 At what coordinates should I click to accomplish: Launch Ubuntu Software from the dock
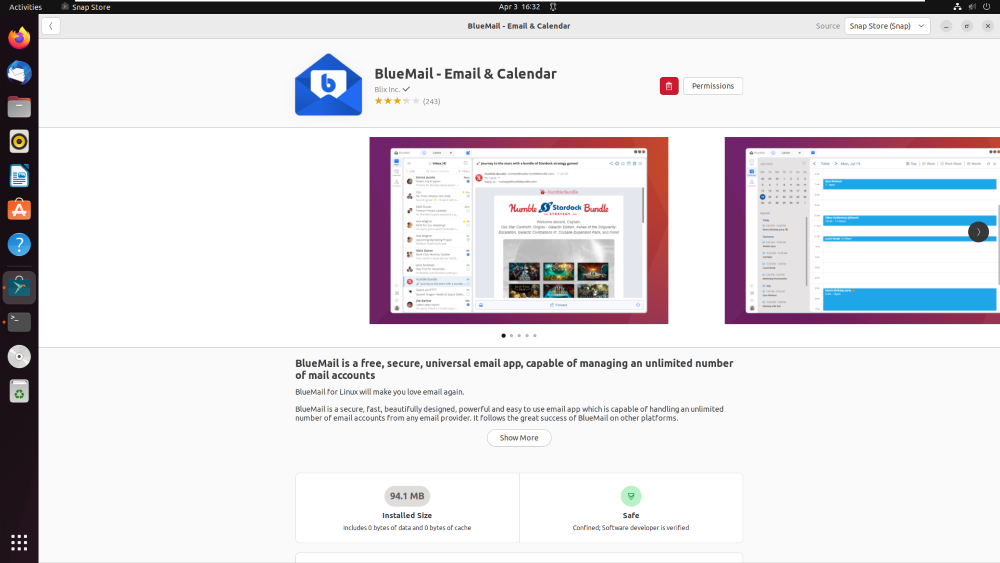click(19, 210)
